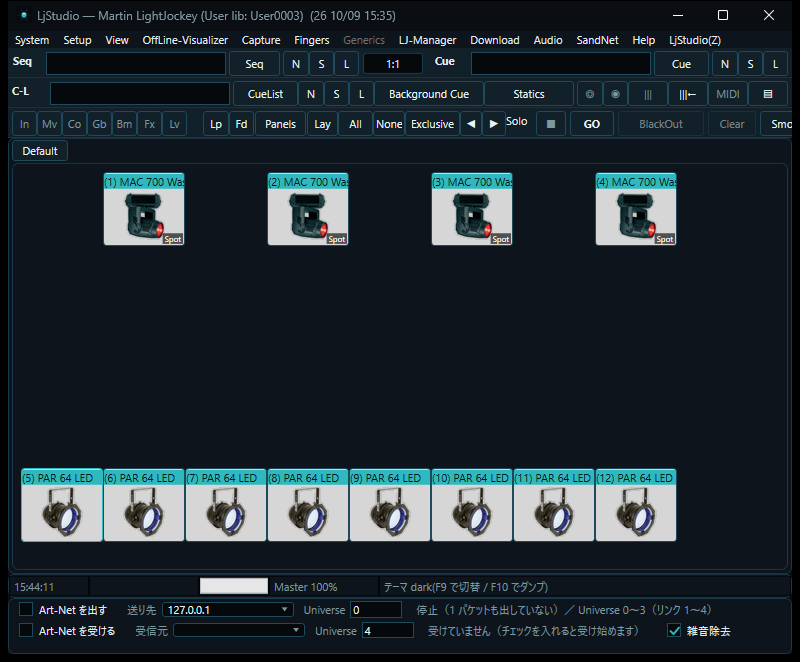Select fixture (6) PAR 64 LED
The width and height of the screenshot is (800, 662).
pyautogui.click(x=144, y=505)
